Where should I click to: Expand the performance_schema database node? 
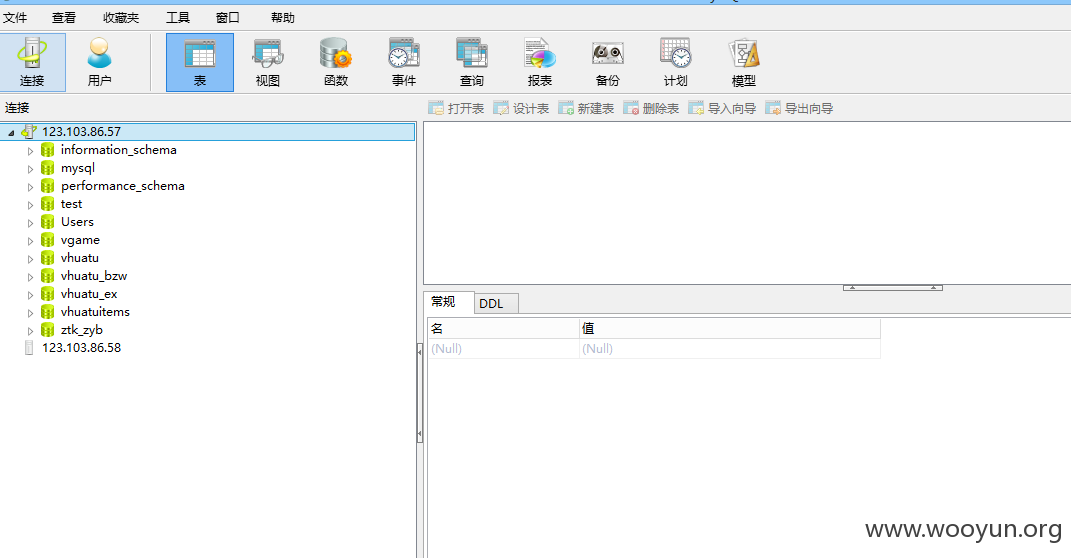[30, 186]
